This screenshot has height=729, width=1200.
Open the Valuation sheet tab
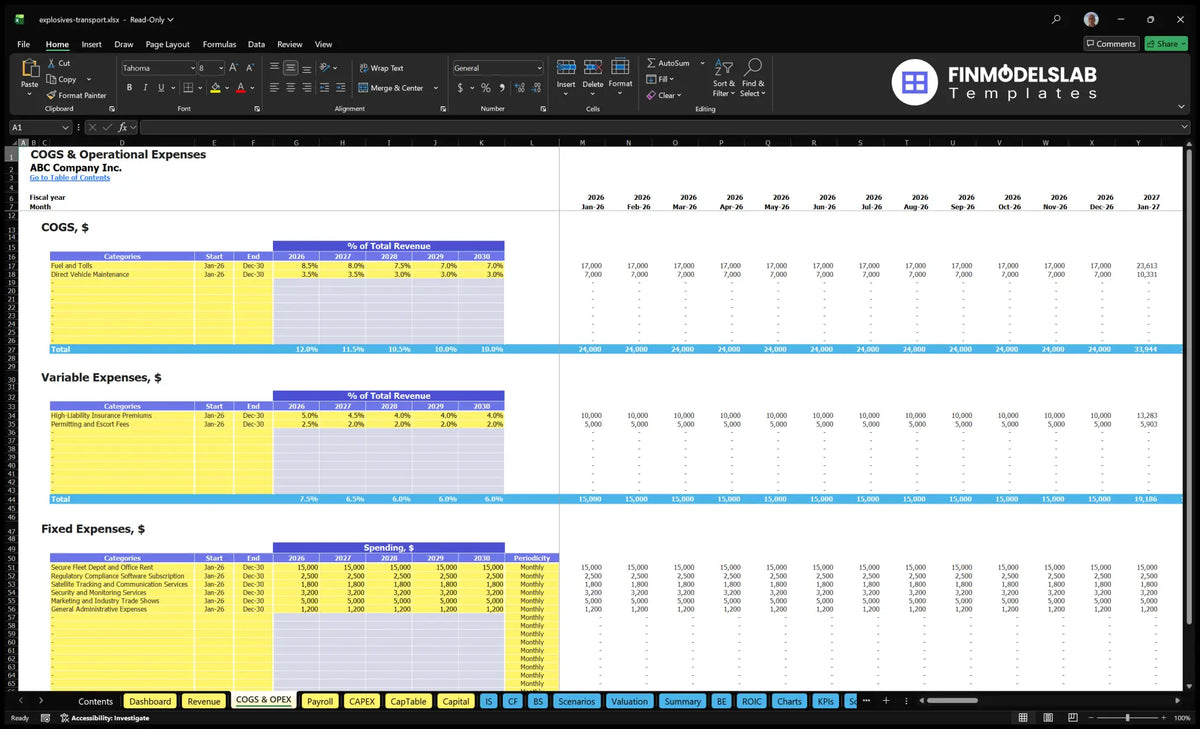click(x=629, y=701)
